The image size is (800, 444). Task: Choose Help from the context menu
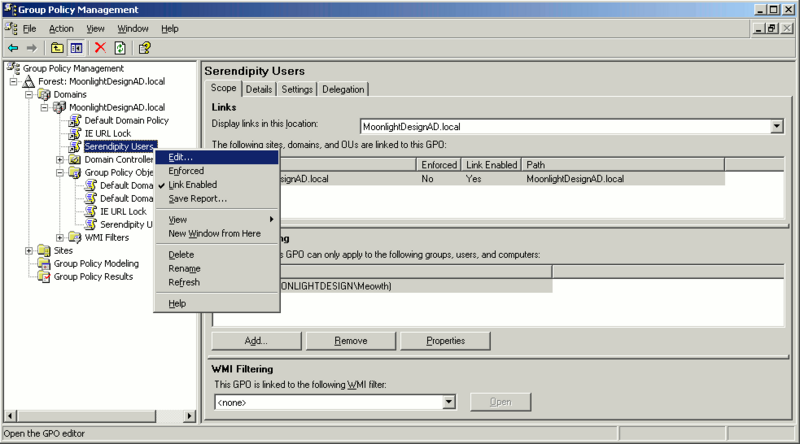pyautogui.click(x=217, y=303)
